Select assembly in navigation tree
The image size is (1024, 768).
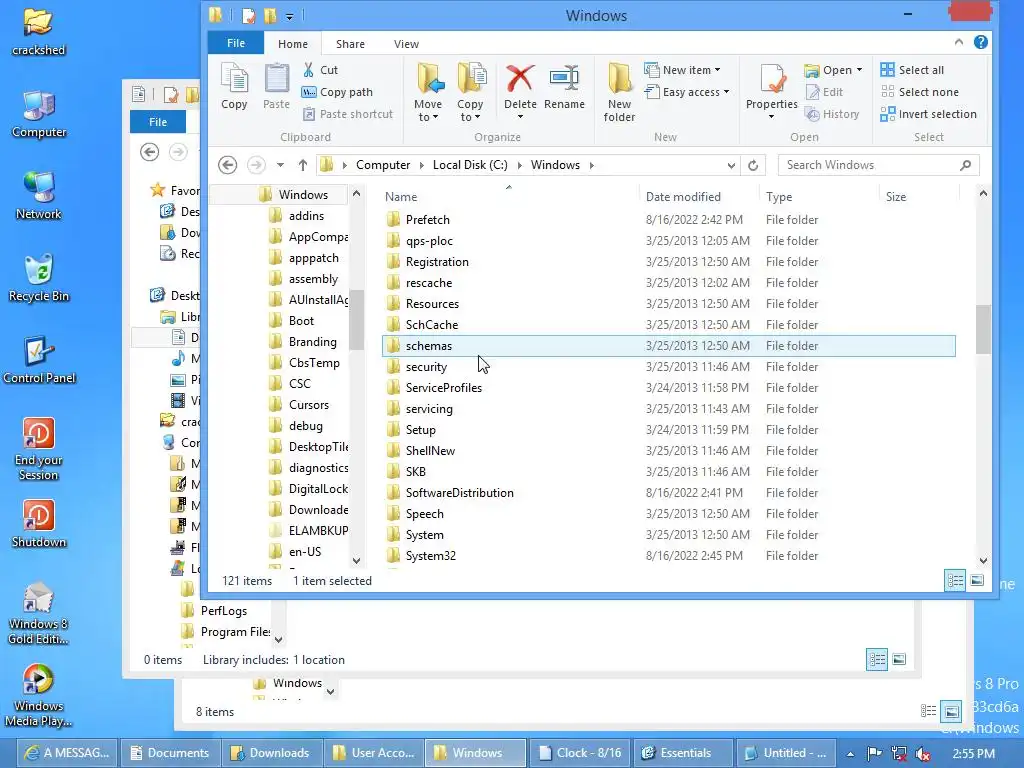pyautogui.click(x=313, y=279)
